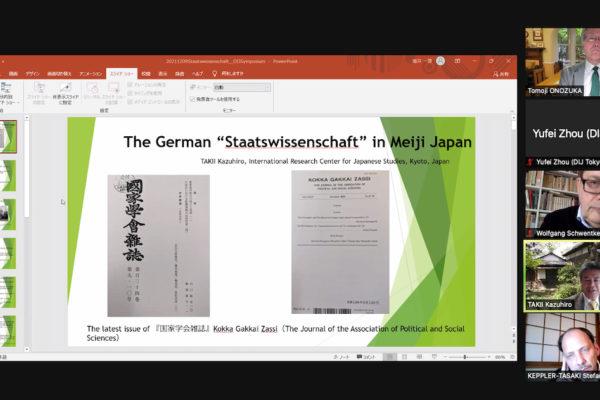Click the main editor scroll-up arrow
600x400 pixels.
pyautogui.click(x=514, y=118)
